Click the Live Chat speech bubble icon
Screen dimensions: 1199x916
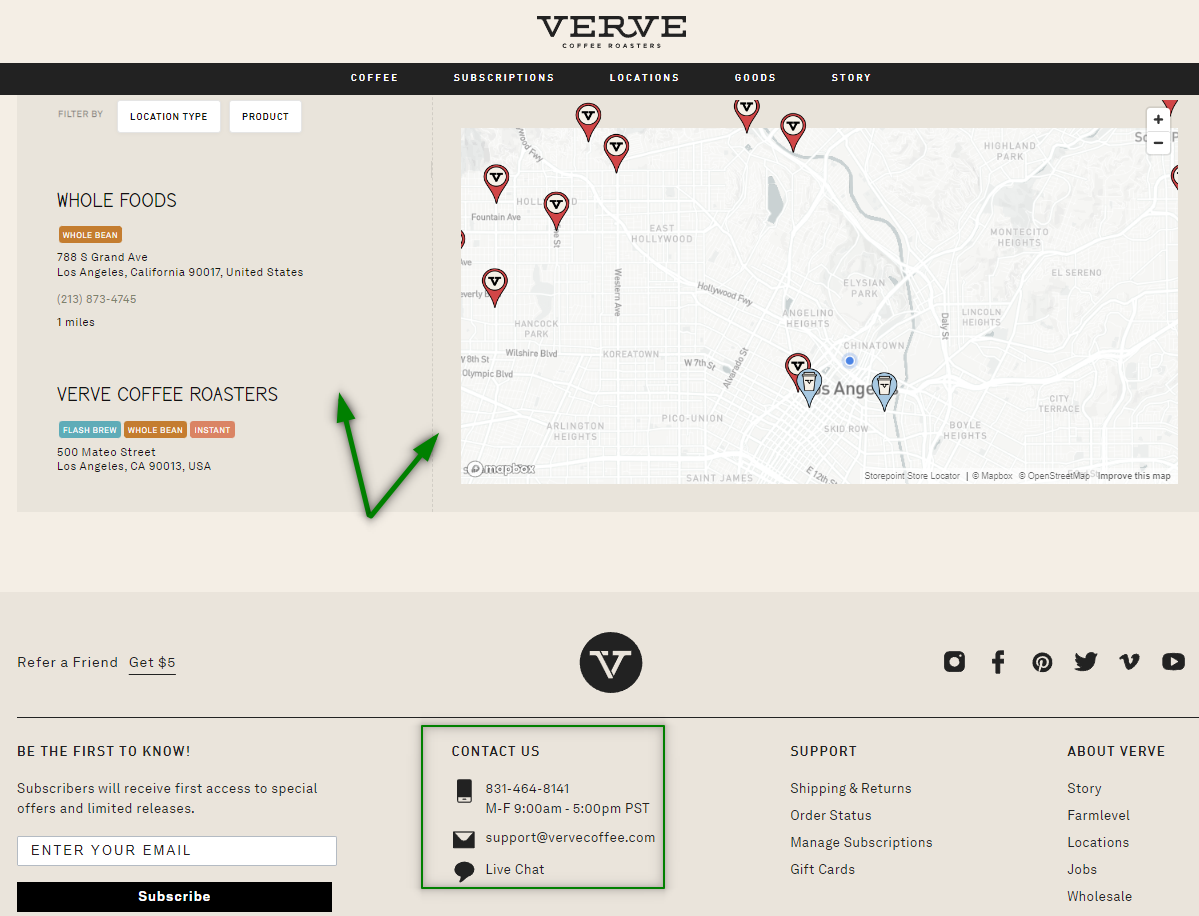point(463,871)
